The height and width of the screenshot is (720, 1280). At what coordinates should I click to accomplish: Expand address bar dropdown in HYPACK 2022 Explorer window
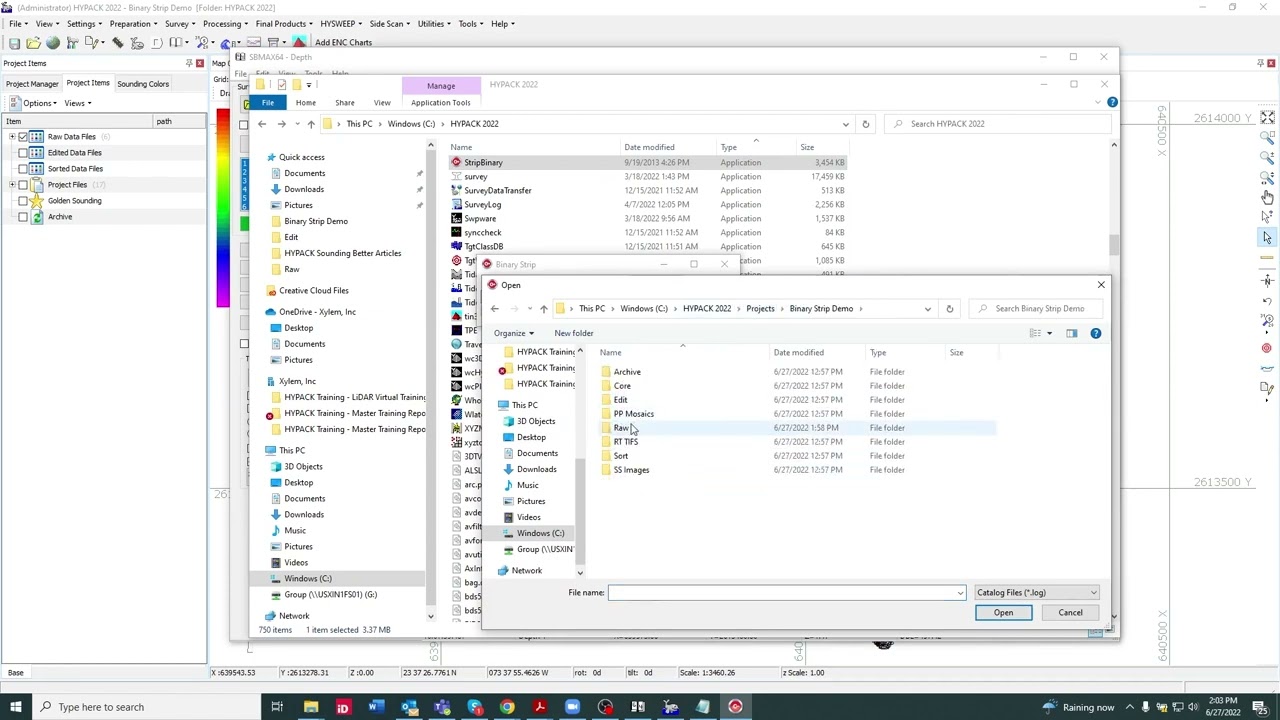[845, 124]
